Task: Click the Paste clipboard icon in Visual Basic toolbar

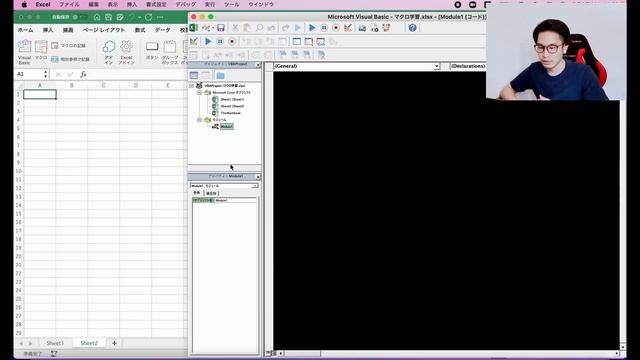Action: click(x=247, y=28)
